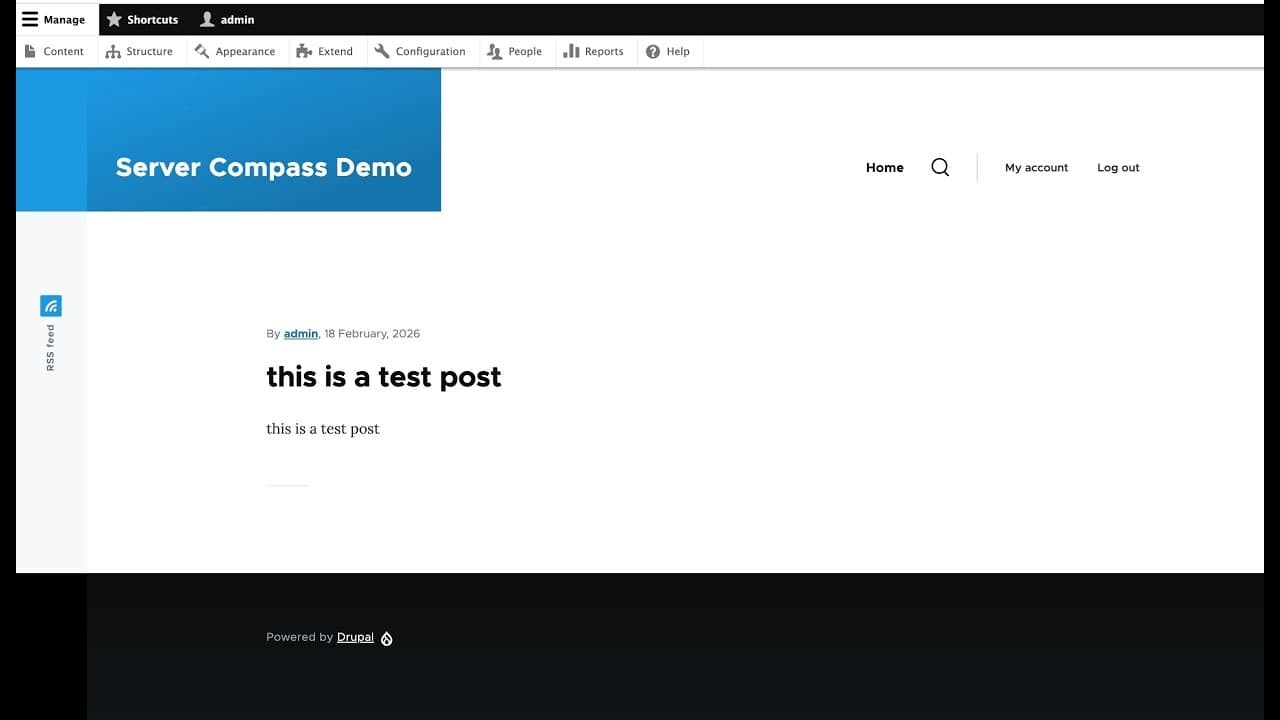Click the Server Compass Demo site banner

(x=263, y=167)
